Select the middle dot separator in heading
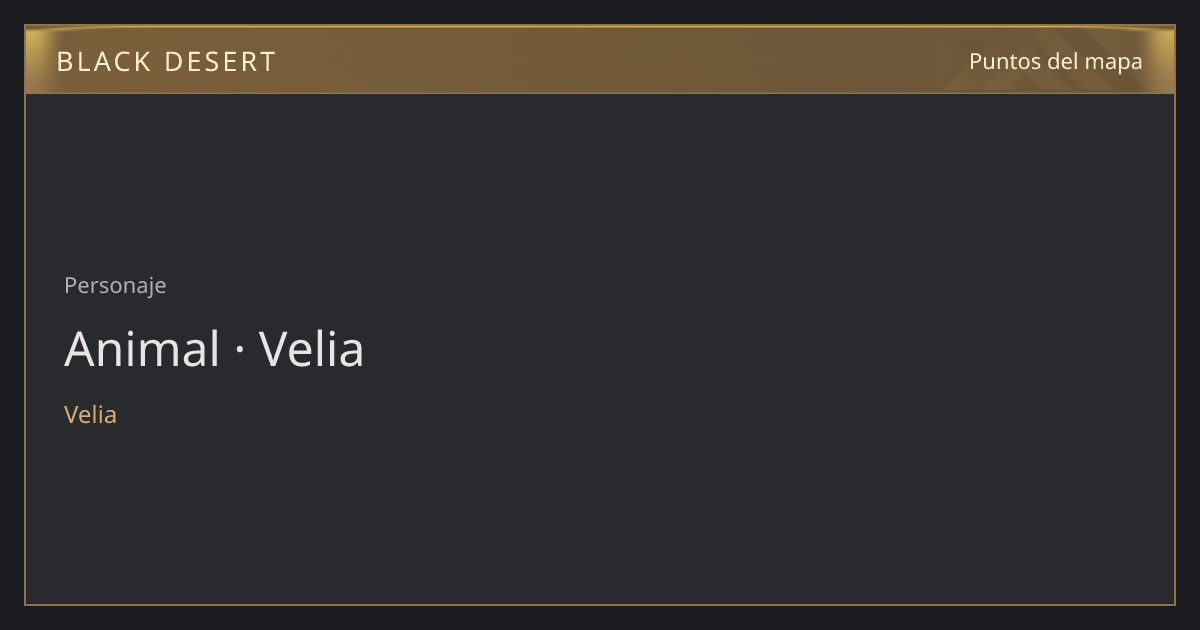1200x630 pixels. tap(240, 352)
